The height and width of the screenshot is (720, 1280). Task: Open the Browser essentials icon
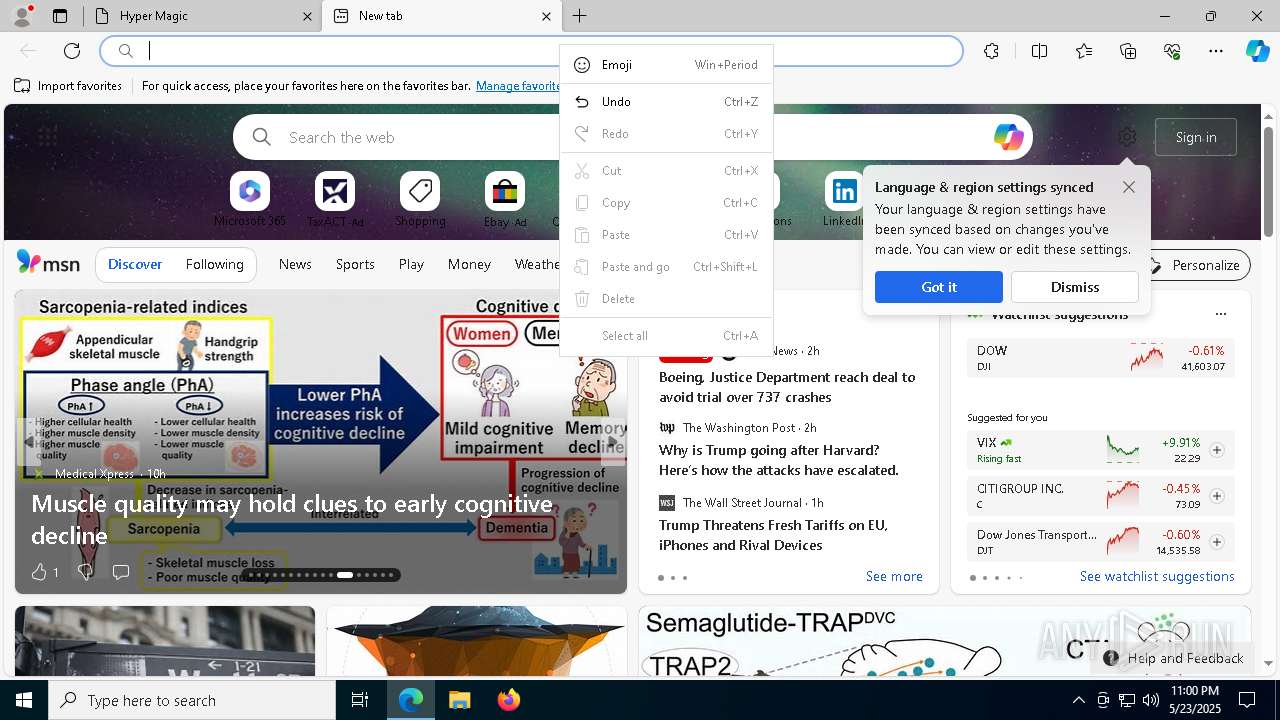(1172, 51)
